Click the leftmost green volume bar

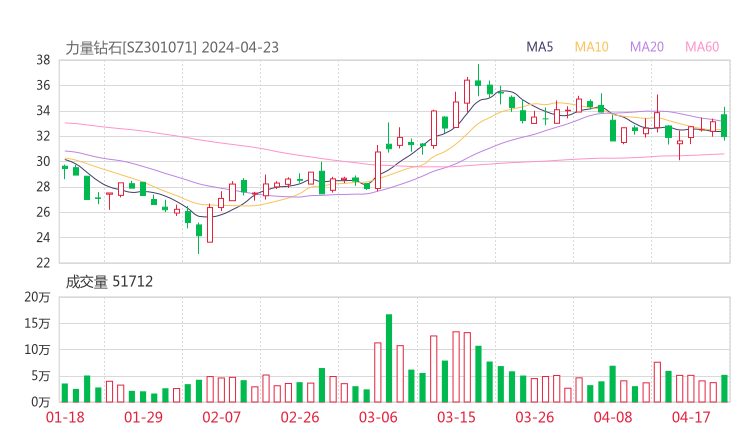[x=65, y=393]
